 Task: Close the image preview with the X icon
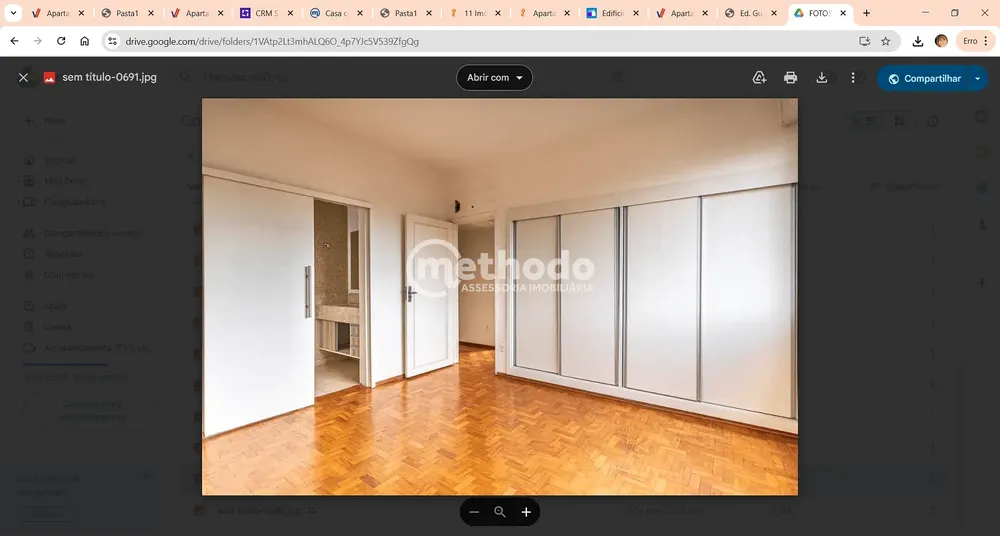pyautogui.click(x=24, y=77)
